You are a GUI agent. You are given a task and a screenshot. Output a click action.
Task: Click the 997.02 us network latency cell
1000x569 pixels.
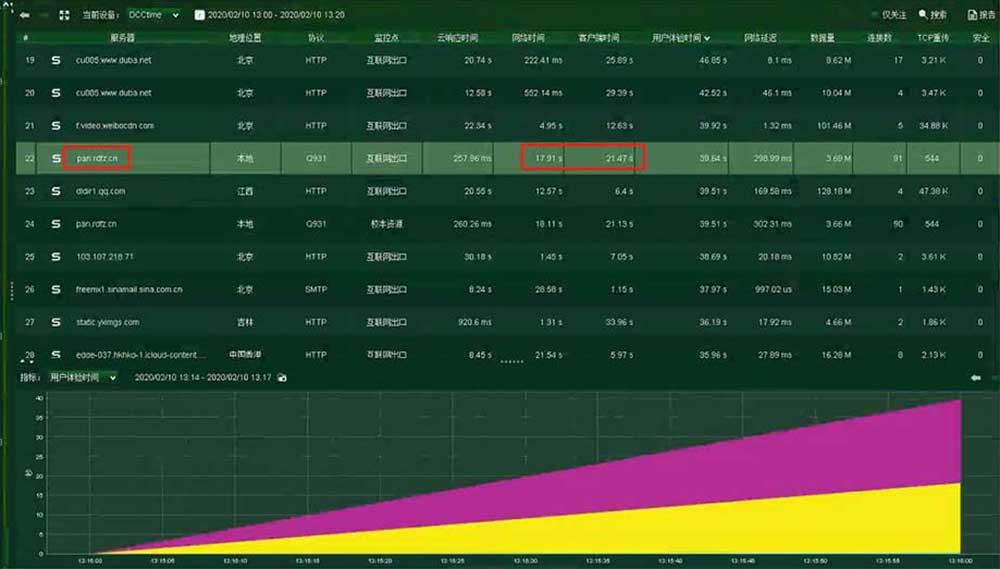(x=773, y=290)
